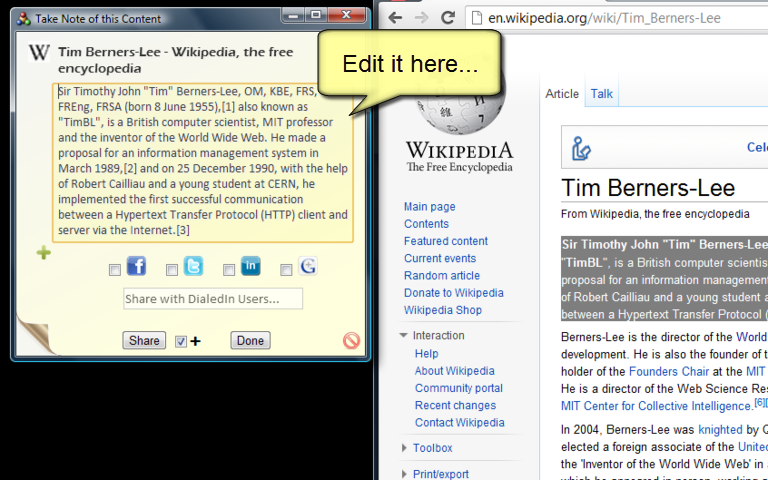The image size is (768, 480).
Task: Click the Google share icon
Action: pyautogui.click(x=308, y=266)
